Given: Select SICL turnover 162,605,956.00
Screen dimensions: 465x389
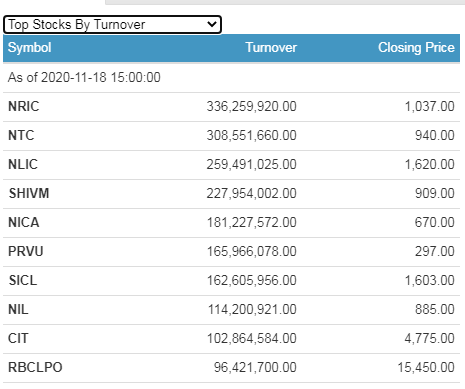Looking at the screenshot, I should click(x=252, y=281).
